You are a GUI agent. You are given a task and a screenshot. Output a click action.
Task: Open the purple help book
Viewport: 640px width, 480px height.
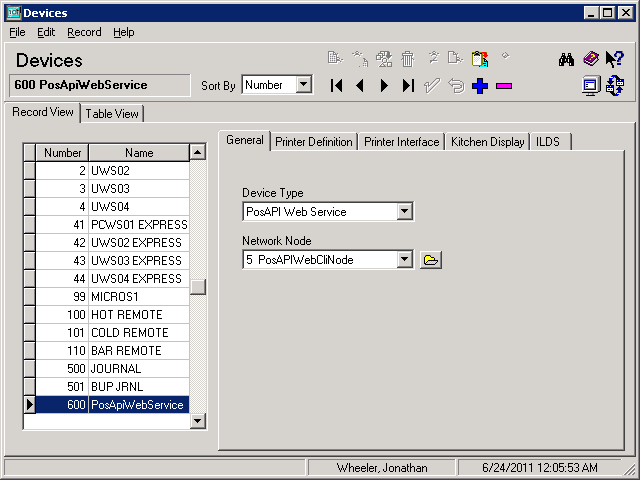tap(591, 59)
